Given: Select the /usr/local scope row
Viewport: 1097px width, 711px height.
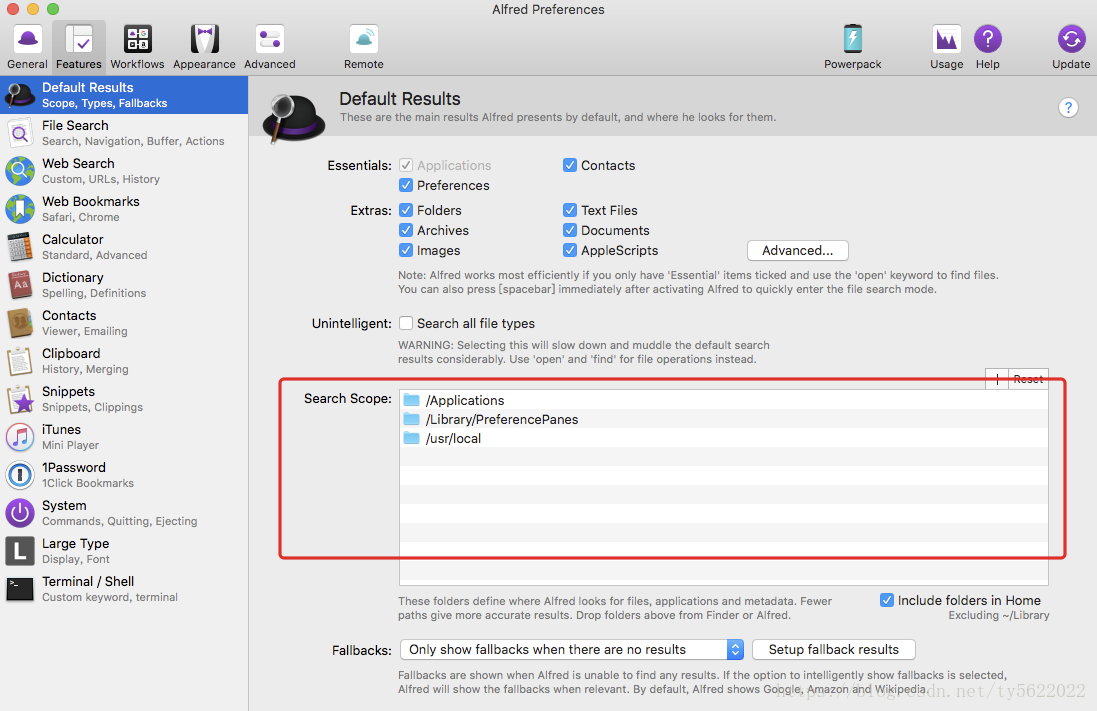Looking at the screenshot, I should click(723, 438).
